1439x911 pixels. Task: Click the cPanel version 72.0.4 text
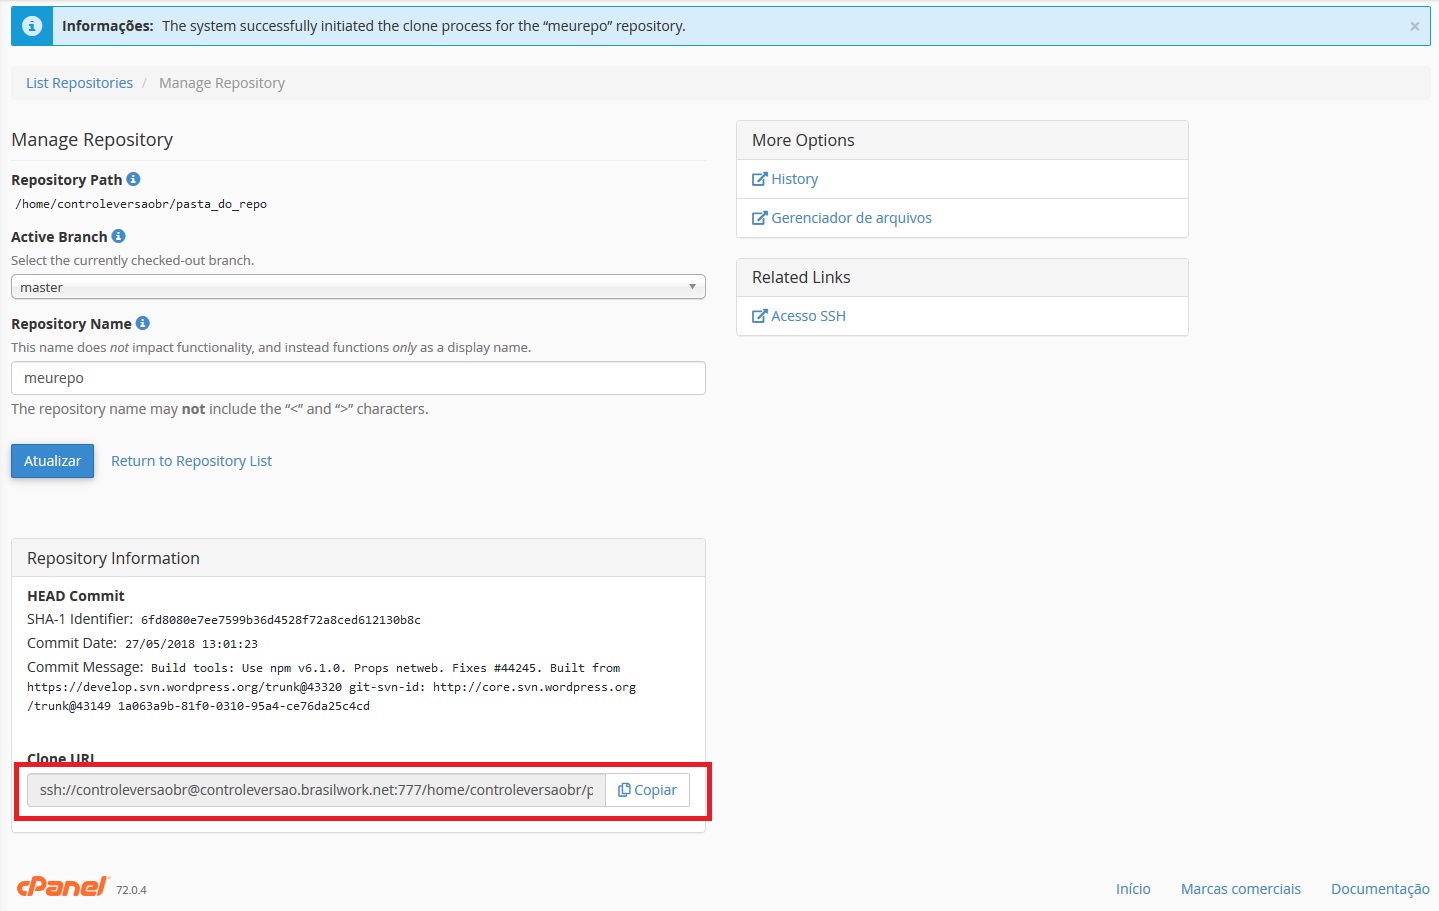click(131, 890)
